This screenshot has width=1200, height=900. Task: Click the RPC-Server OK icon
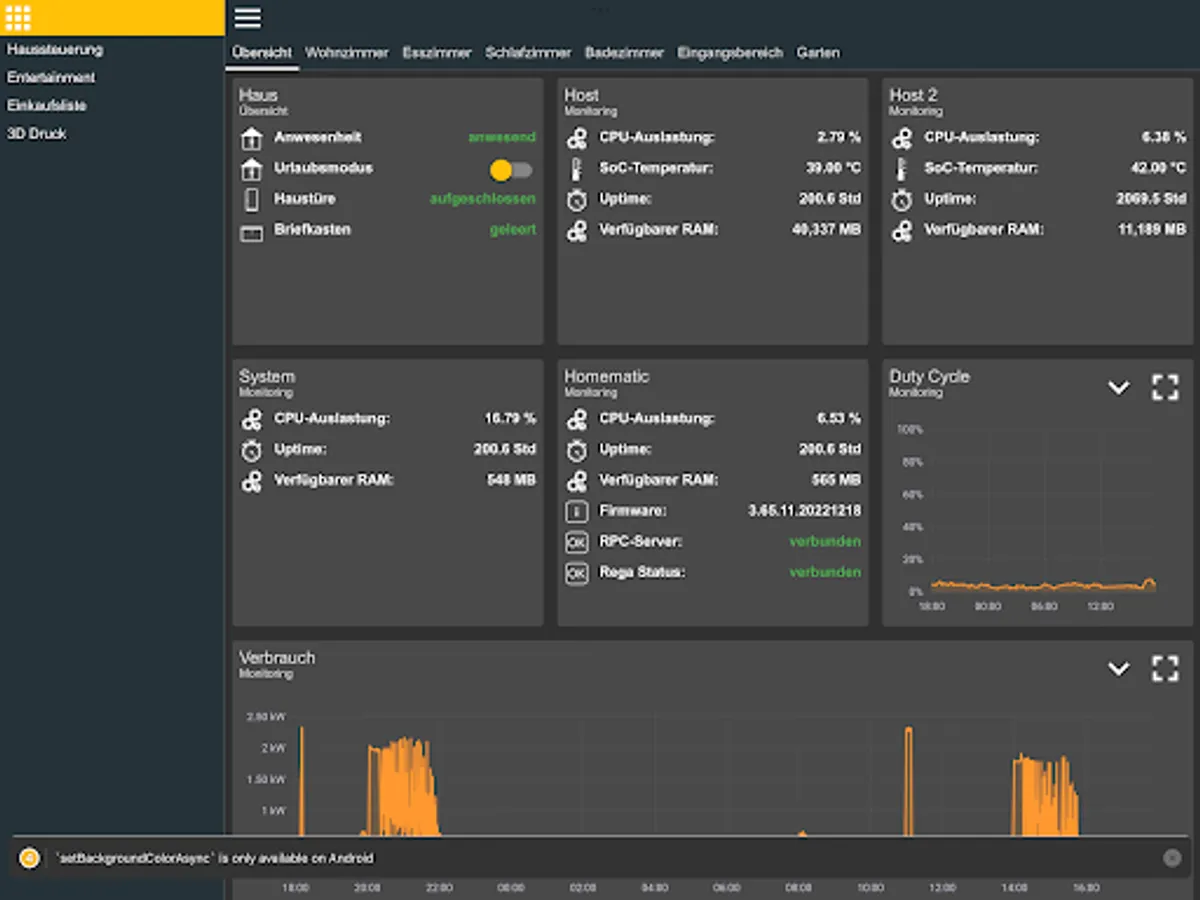(577, 542)
